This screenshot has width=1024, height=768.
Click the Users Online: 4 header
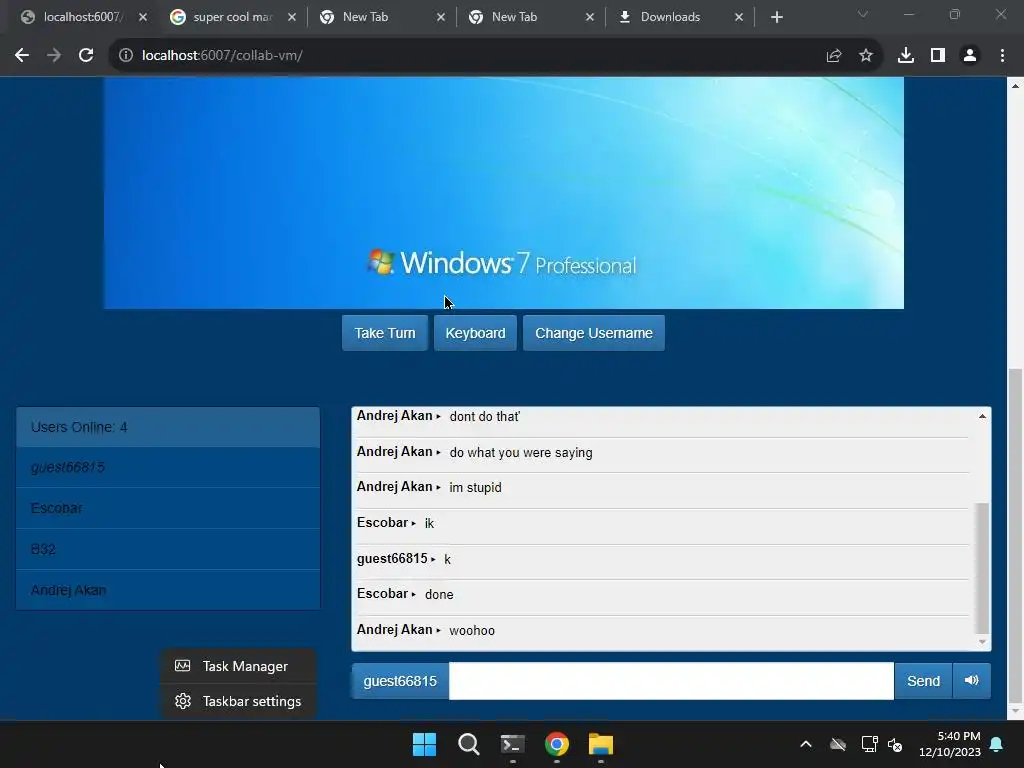[168, 427]
